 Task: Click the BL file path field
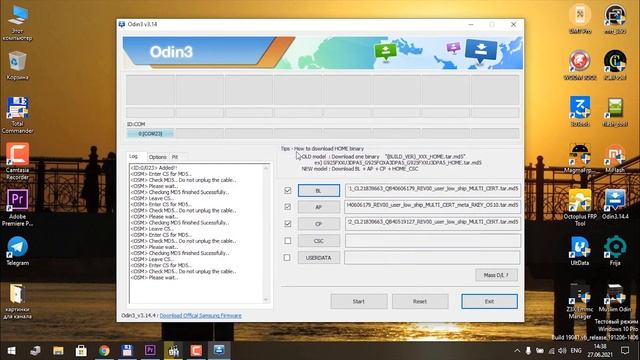433,190
